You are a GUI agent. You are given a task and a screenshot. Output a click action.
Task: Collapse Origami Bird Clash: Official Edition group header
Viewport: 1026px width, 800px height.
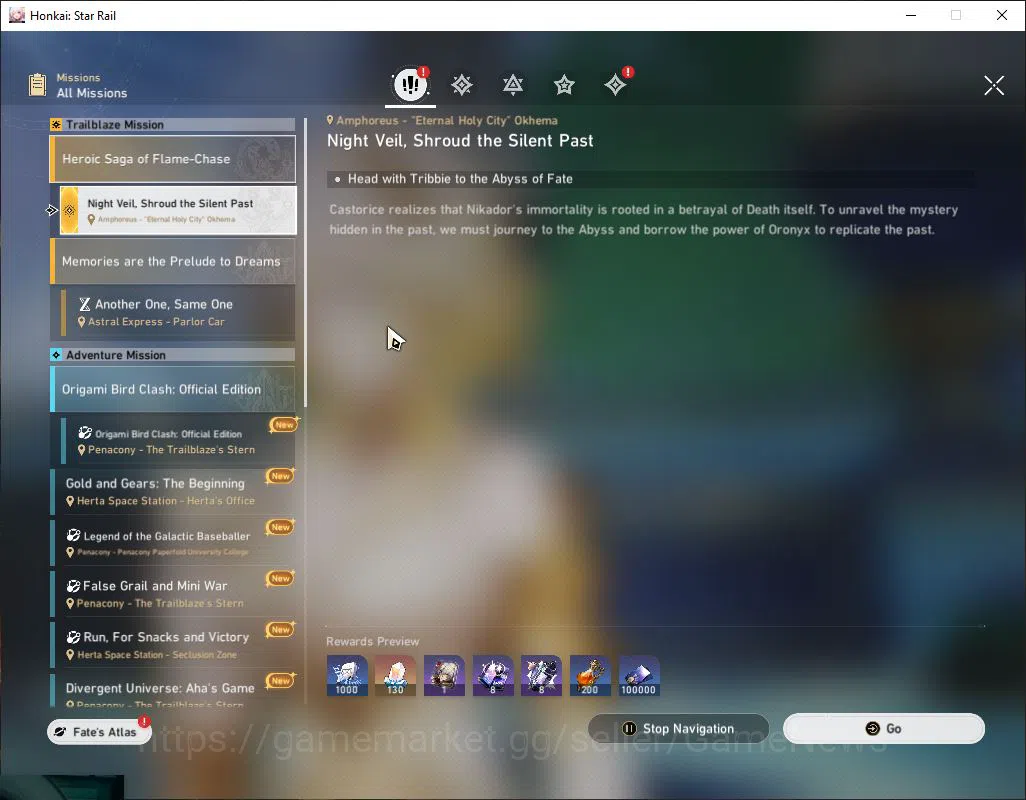click(x=173, y=389)
